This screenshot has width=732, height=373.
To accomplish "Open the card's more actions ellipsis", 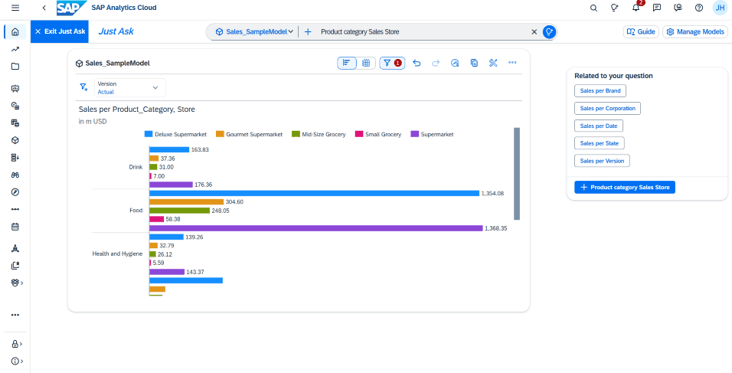I will [512, 63].
